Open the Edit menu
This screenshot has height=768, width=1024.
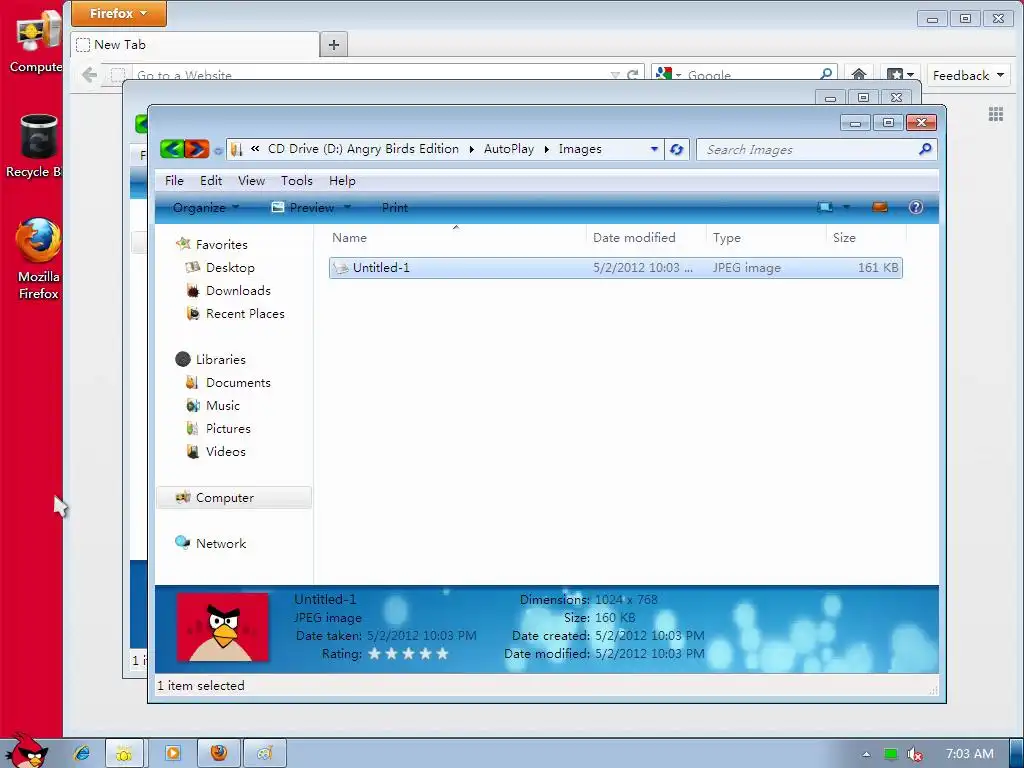(210, 181)
